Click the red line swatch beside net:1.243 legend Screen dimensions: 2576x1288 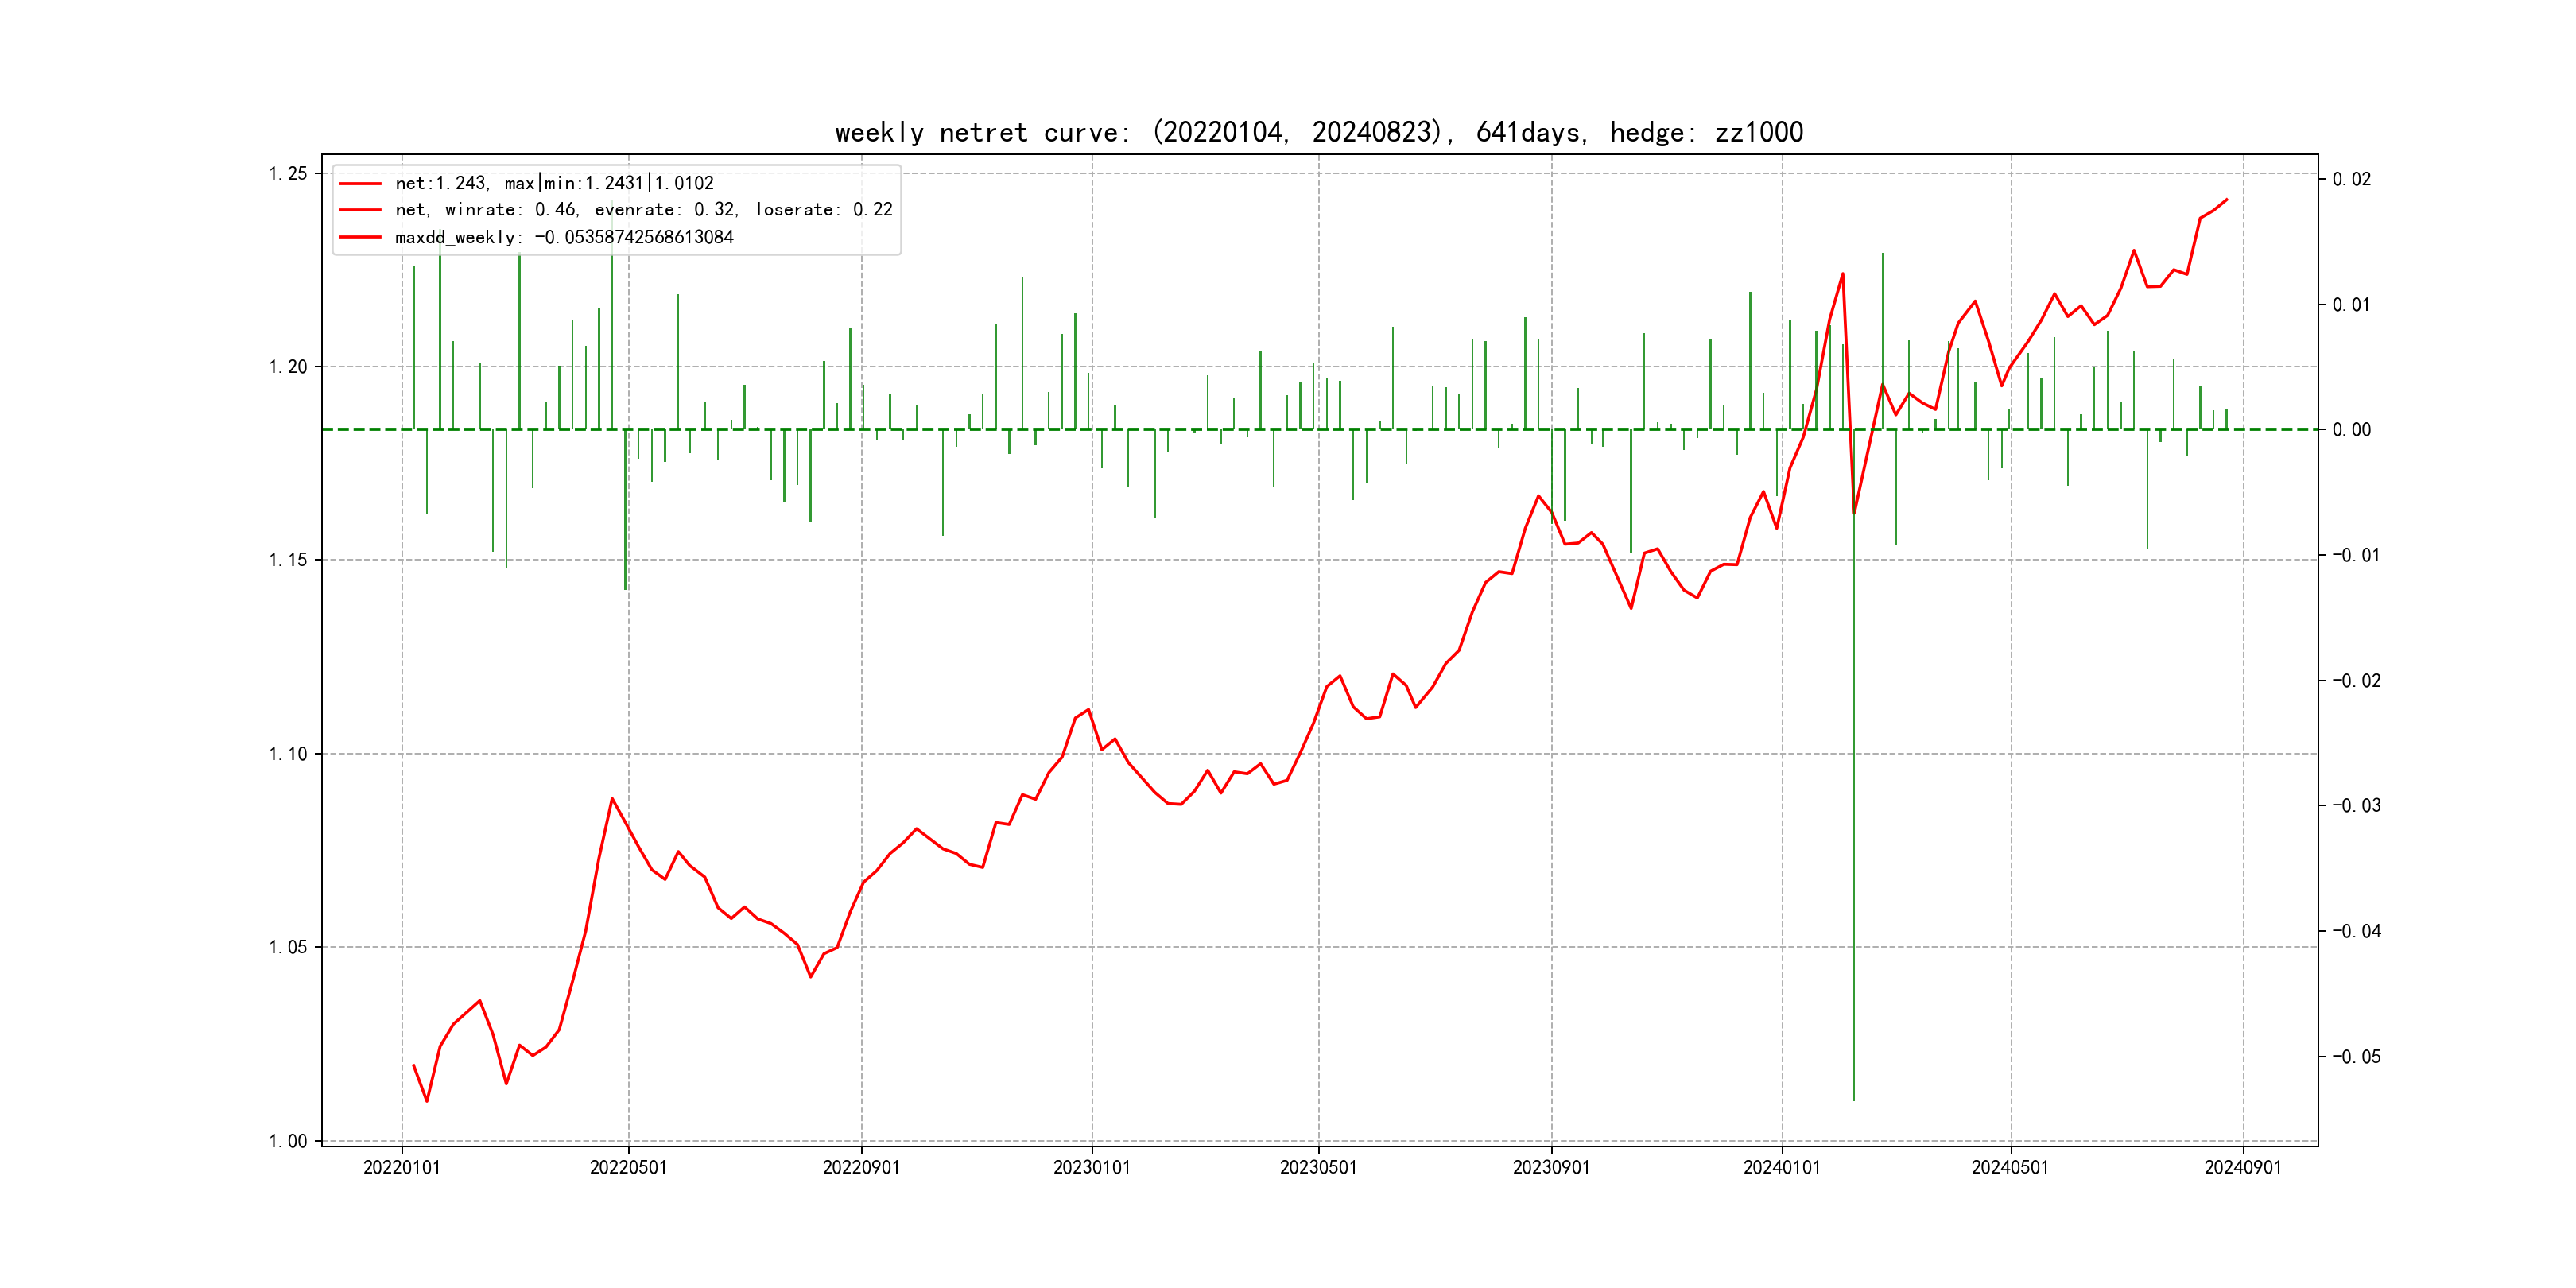point(360,184)
